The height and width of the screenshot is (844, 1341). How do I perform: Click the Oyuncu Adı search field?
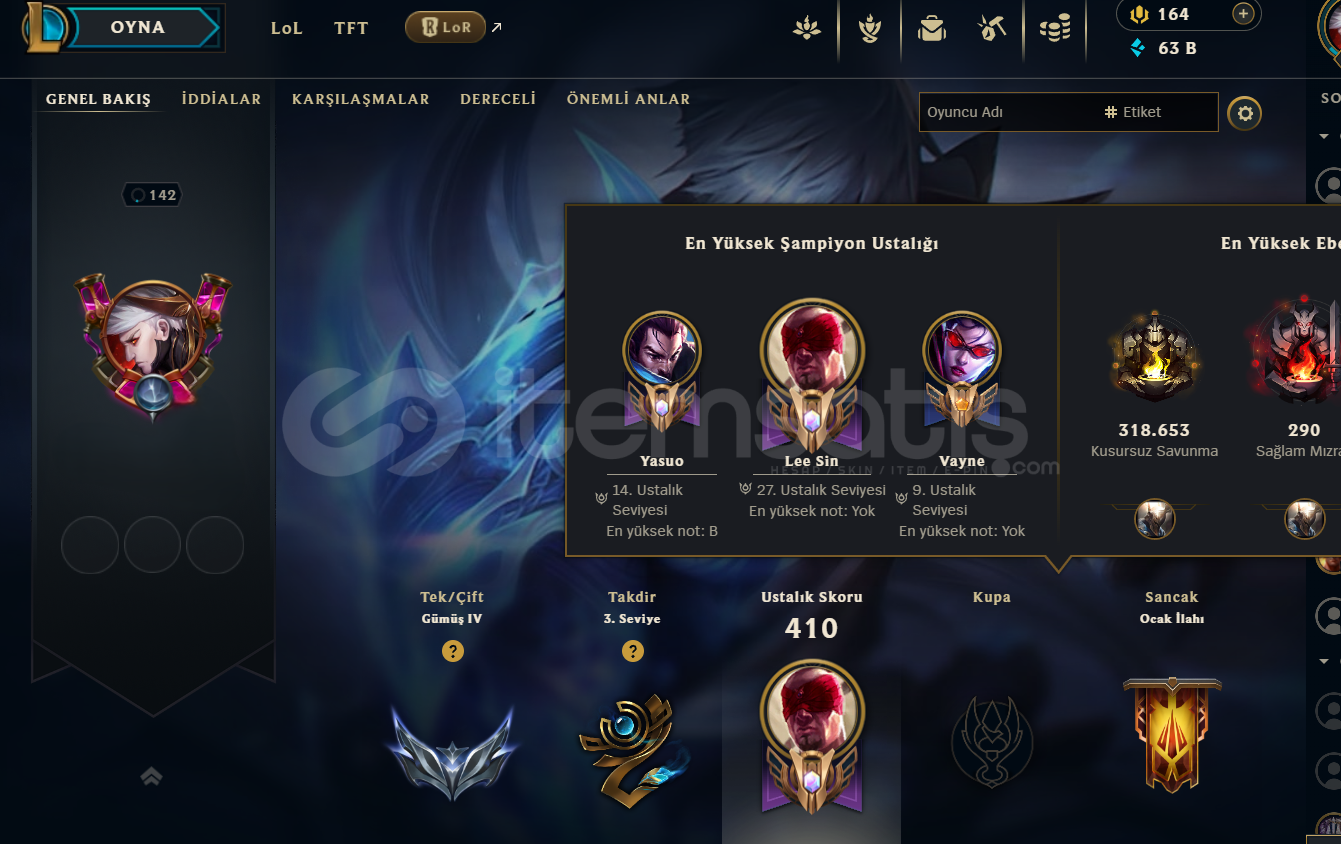point(1008,112)
